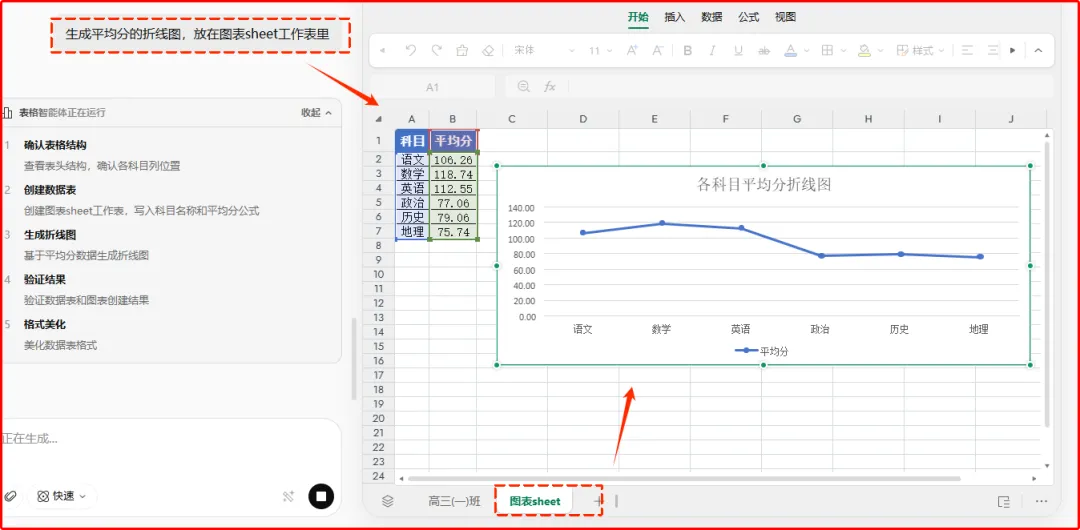The width and height of the screenshot is (1080, 530).
Task: Select the cell containing 118.74
Action: pyautogui.click(x=453, y=174)
